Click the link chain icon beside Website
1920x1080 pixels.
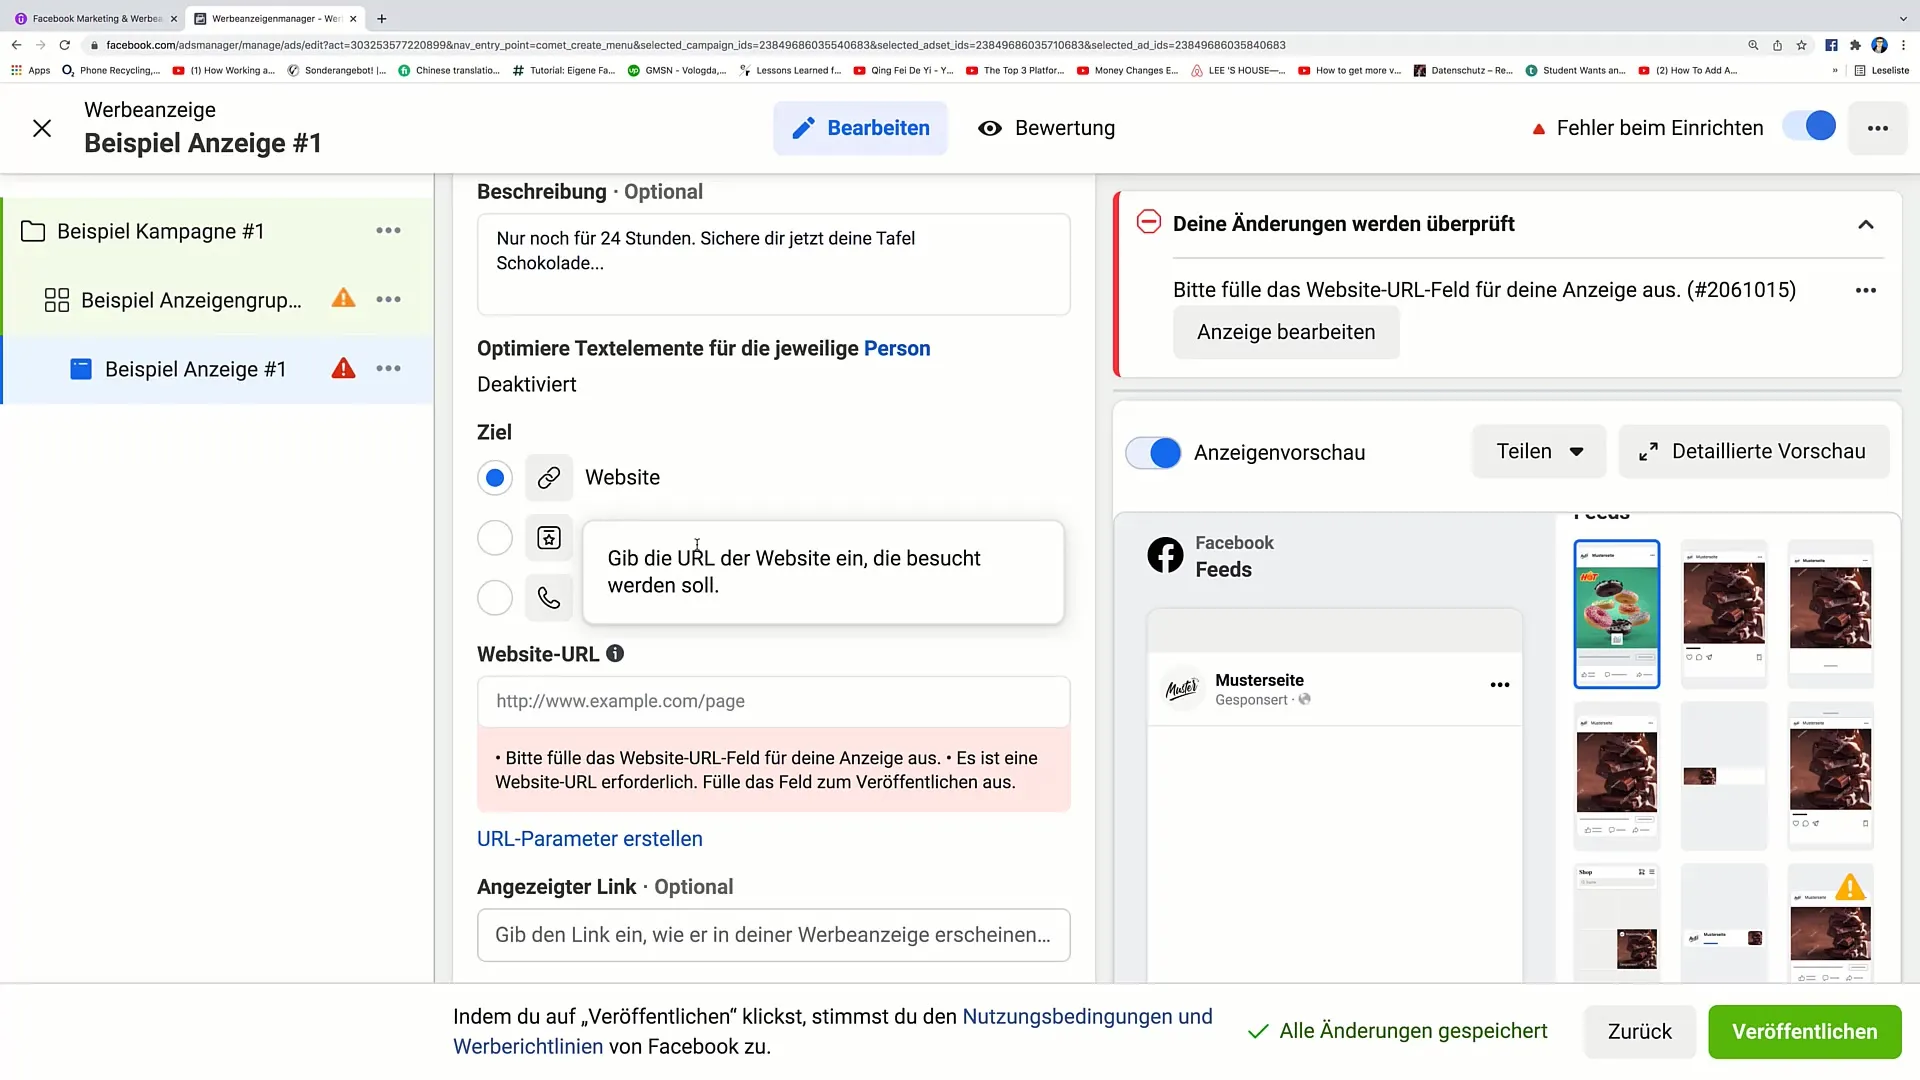coord(549,478)
